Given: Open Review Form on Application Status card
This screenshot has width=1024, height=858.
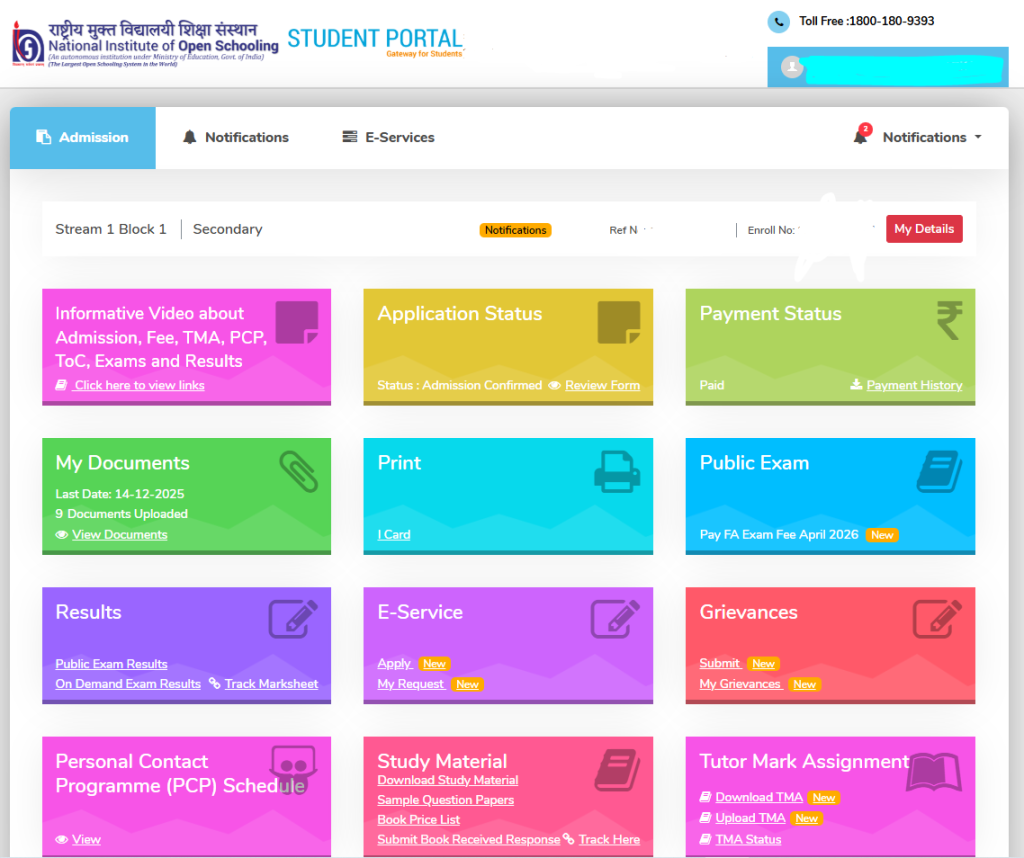Looking at the screenshot, I should (x=602, y=384).
